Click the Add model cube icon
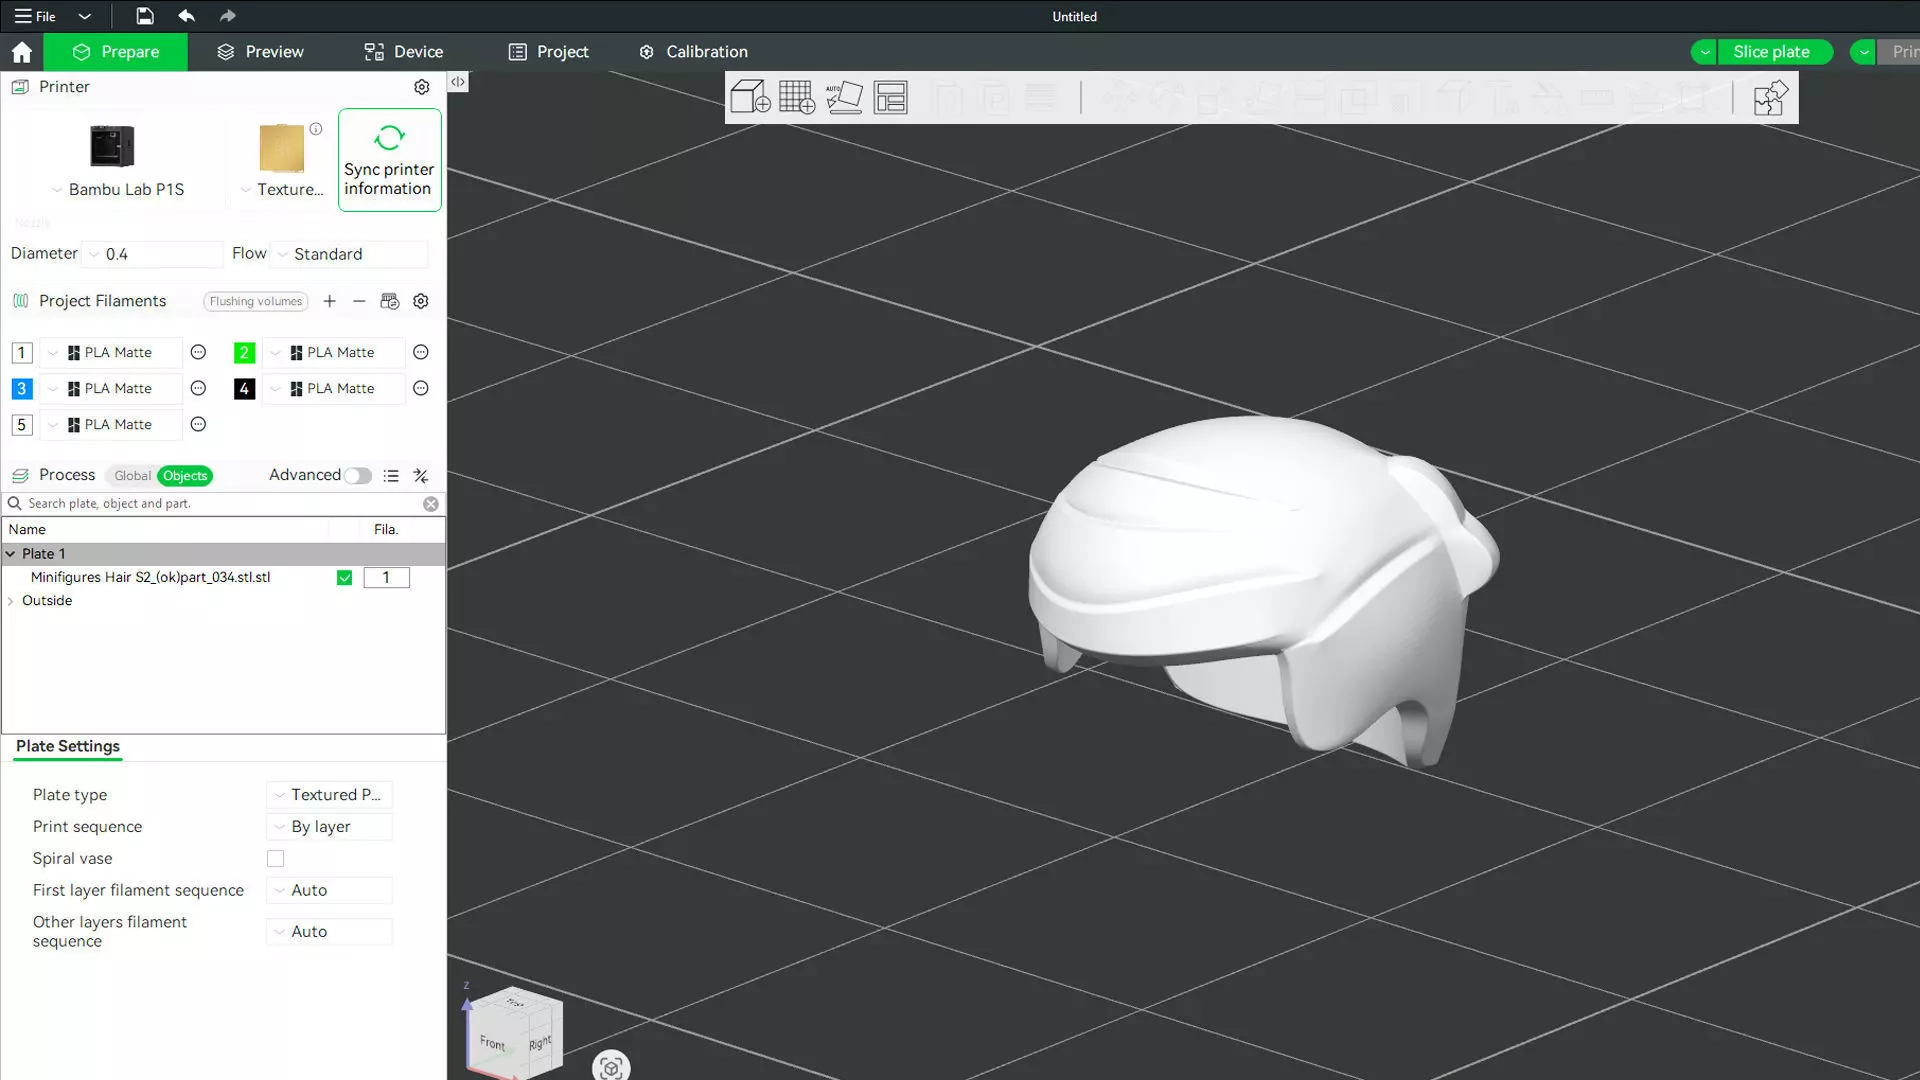Screen dimensions: 1920x1080 coord(749,97)
